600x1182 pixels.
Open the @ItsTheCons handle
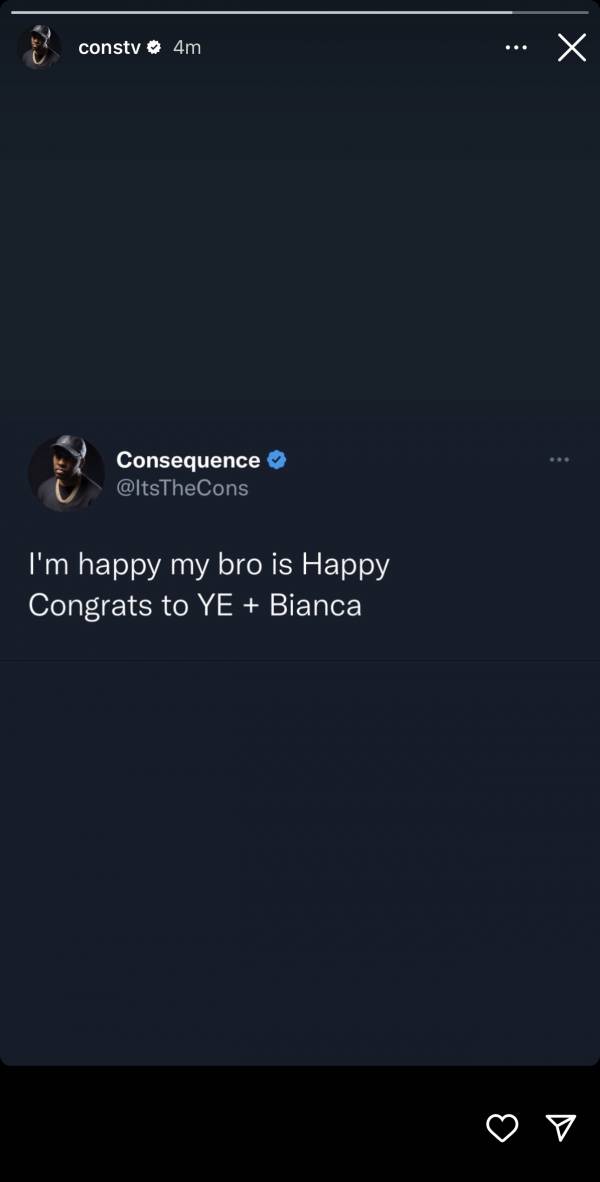pos(182,488)
